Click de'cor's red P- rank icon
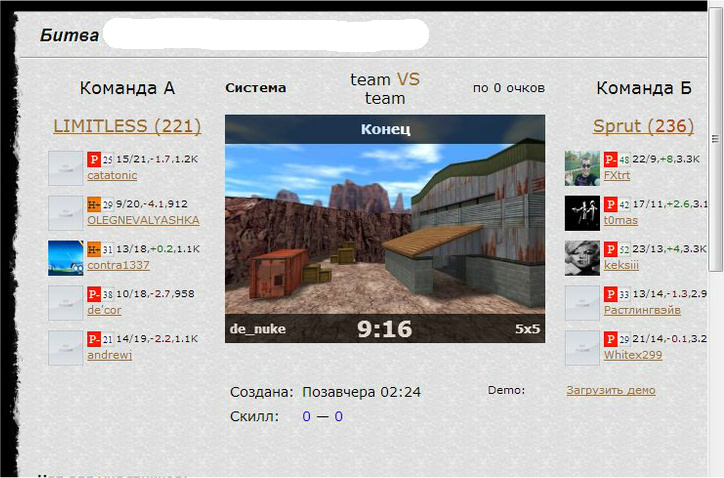Screen dimensions: 724x478 coord(94,294)
